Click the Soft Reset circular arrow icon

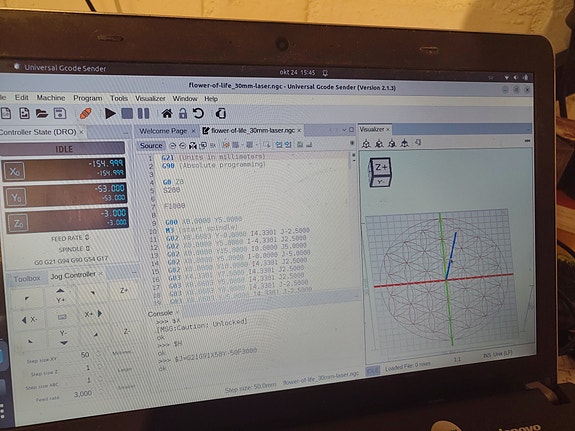click(x=198, y=113)
